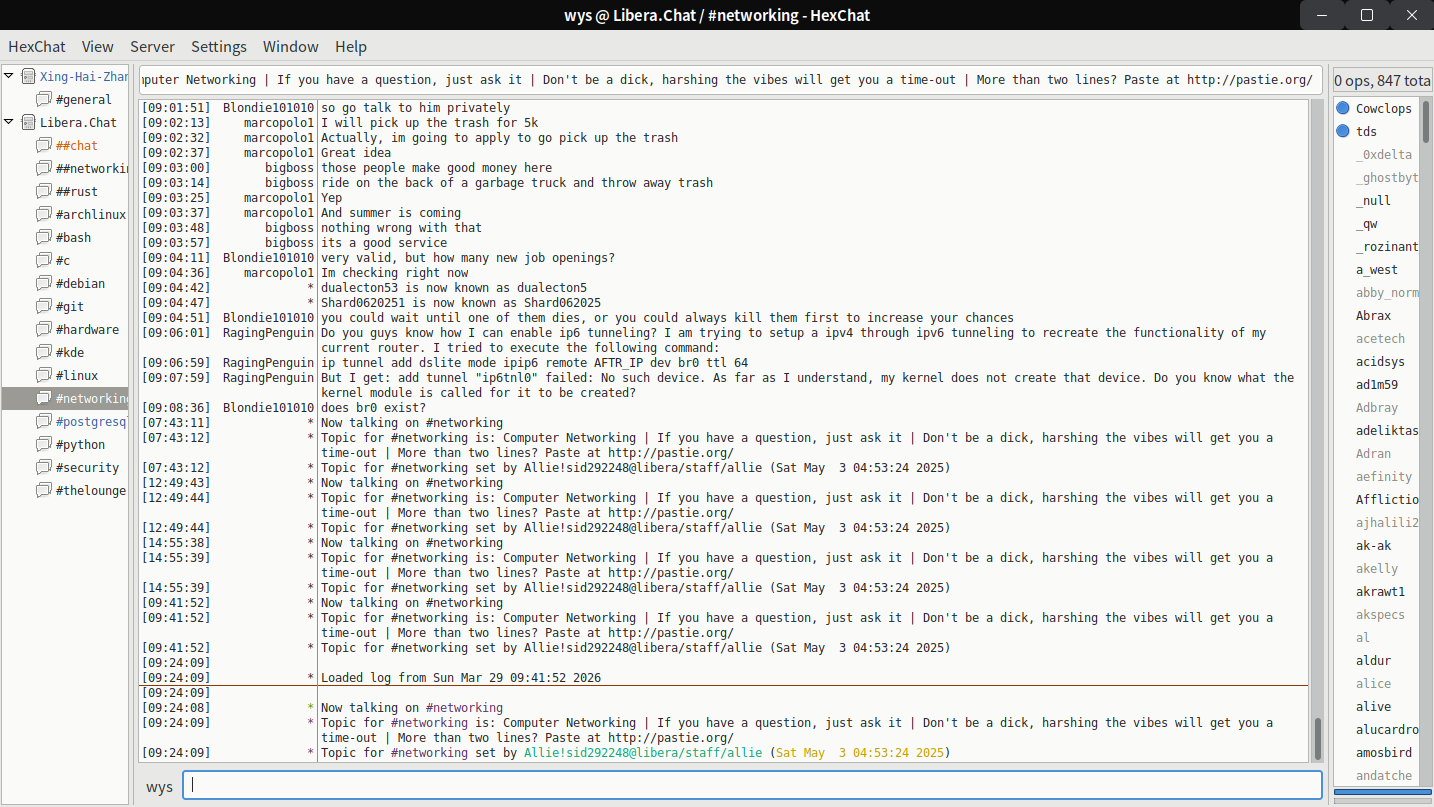Click nick RagingPenguin on the 09:06:01 message
Image resolution: width=1434 pixels, height=807 pixels.
point(268,333)
